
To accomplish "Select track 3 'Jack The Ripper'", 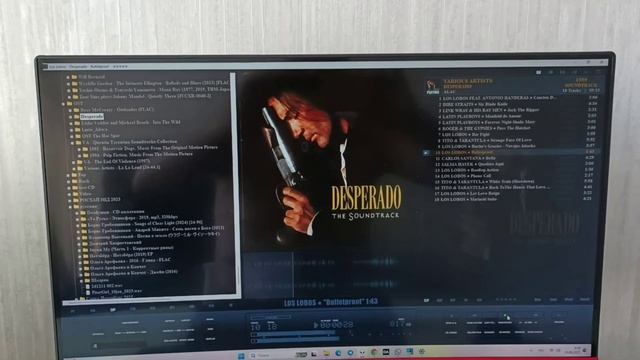I will 518,110.
